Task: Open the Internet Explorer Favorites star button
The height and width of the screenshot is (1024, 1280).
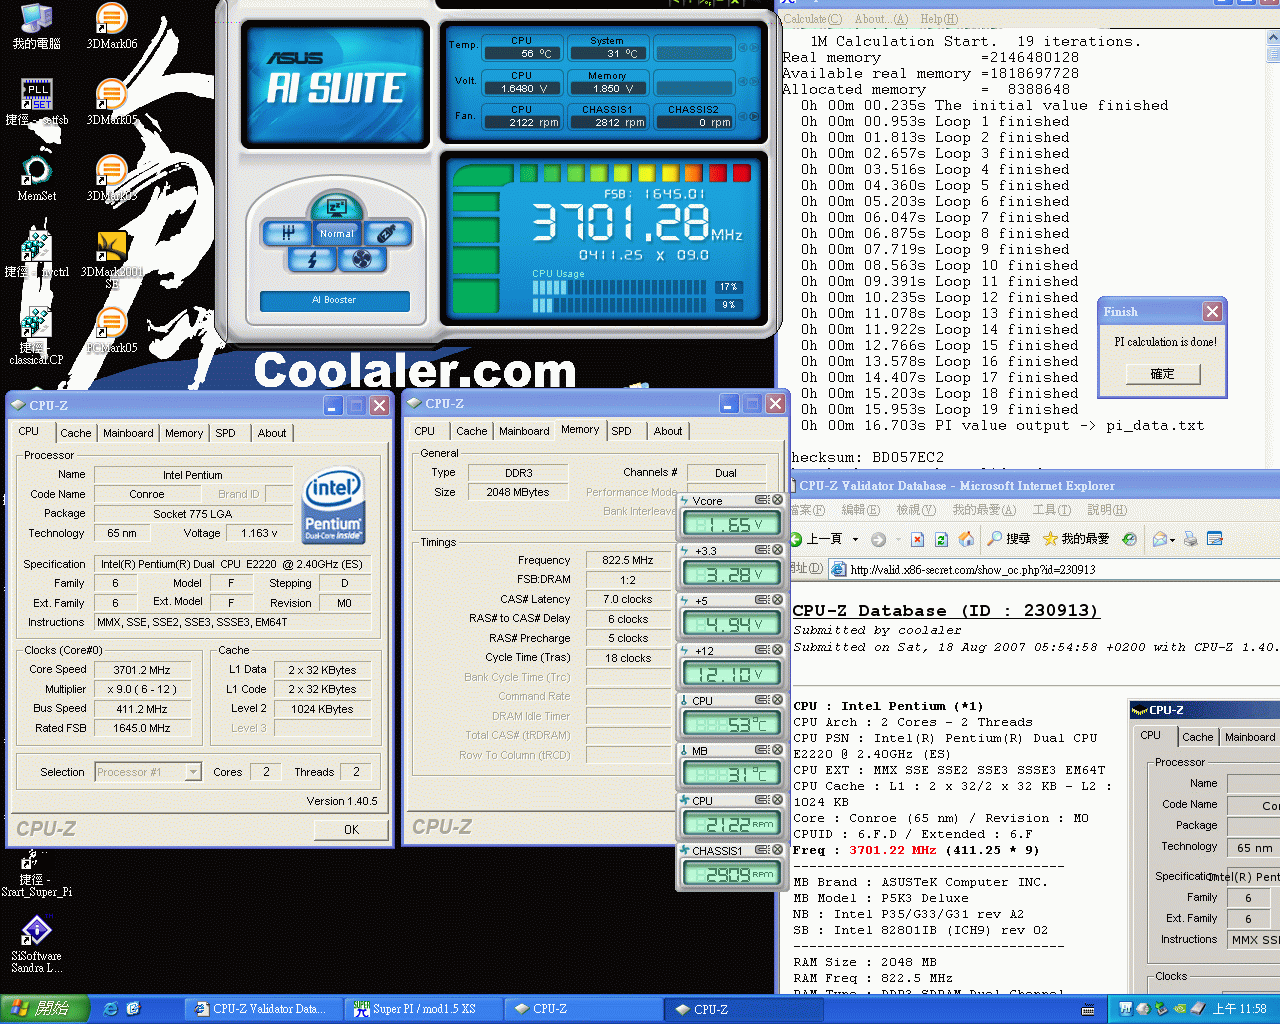Action: [x=1076, y=539]
